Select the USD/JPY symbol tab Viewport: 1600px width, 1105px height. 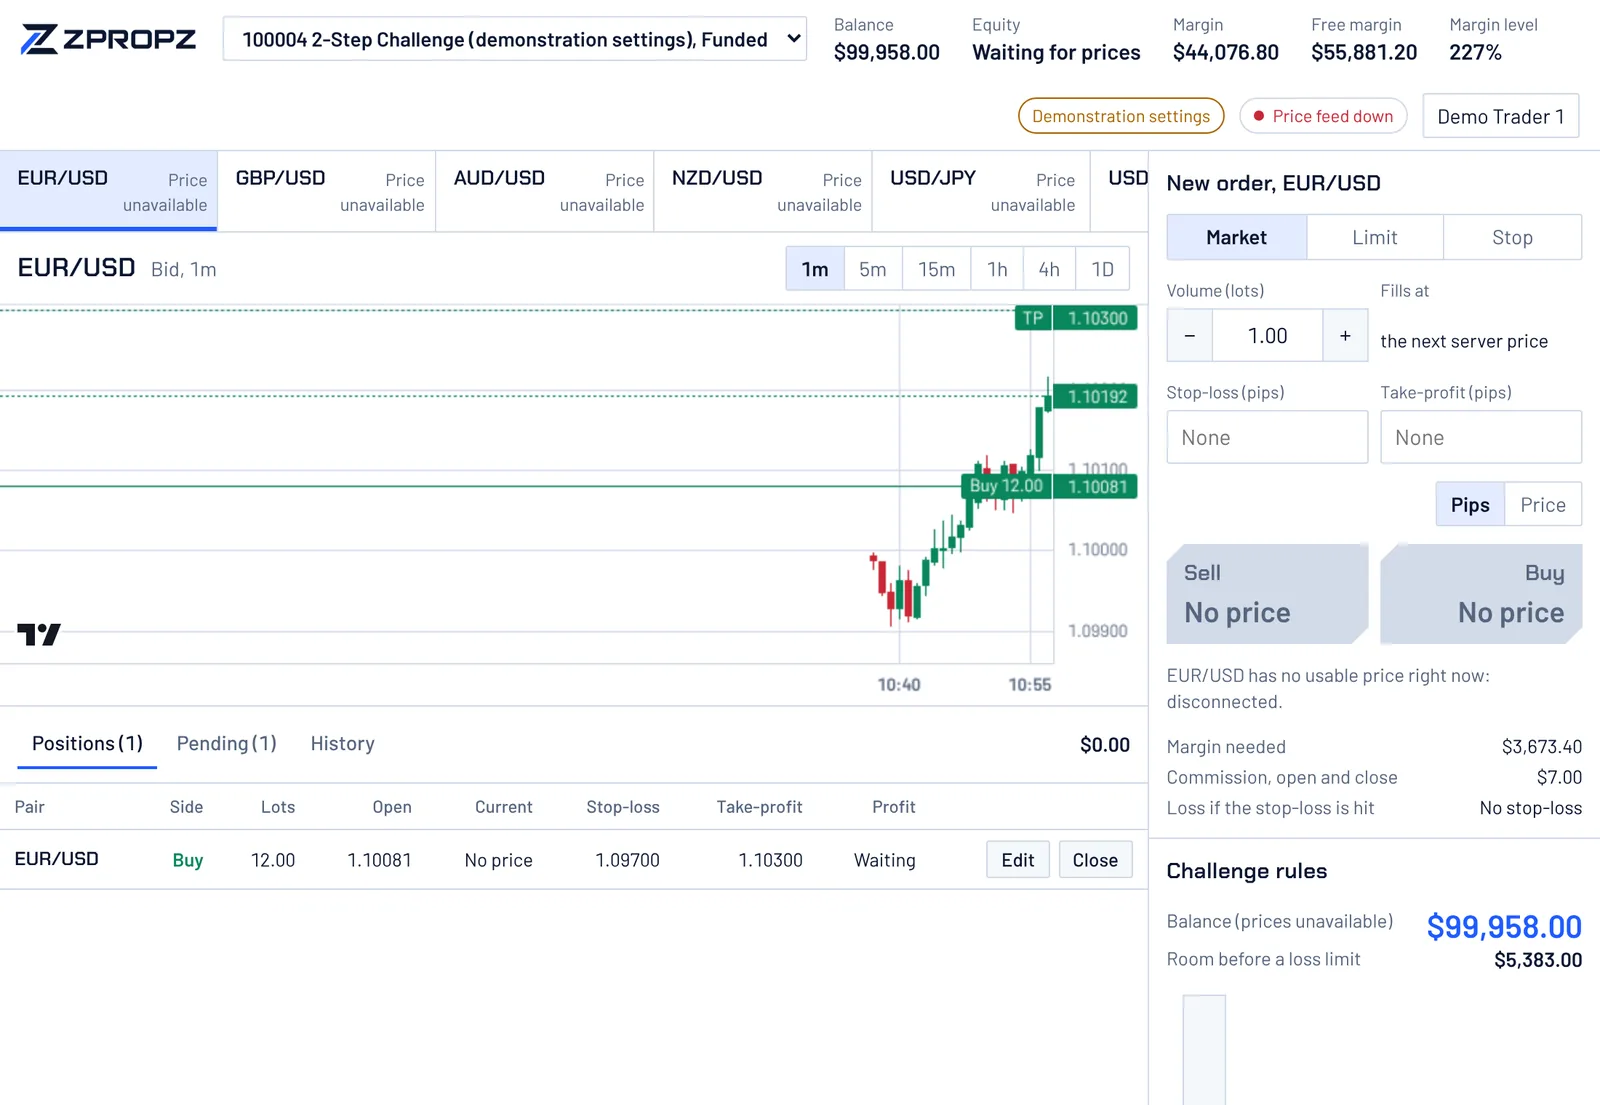pos(981,191)
